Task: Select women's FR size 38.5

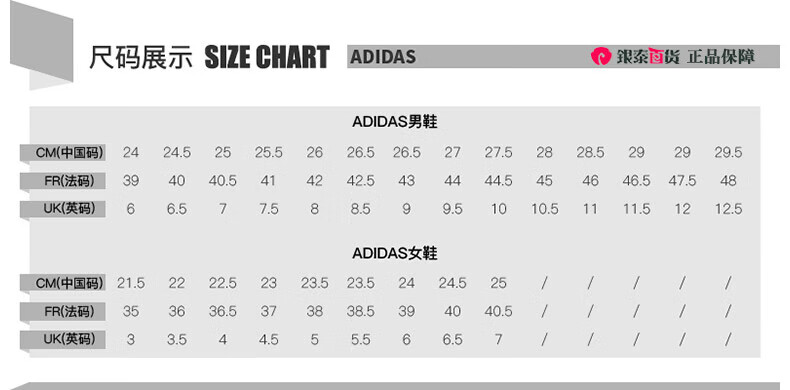Action: tap(361, 312)
